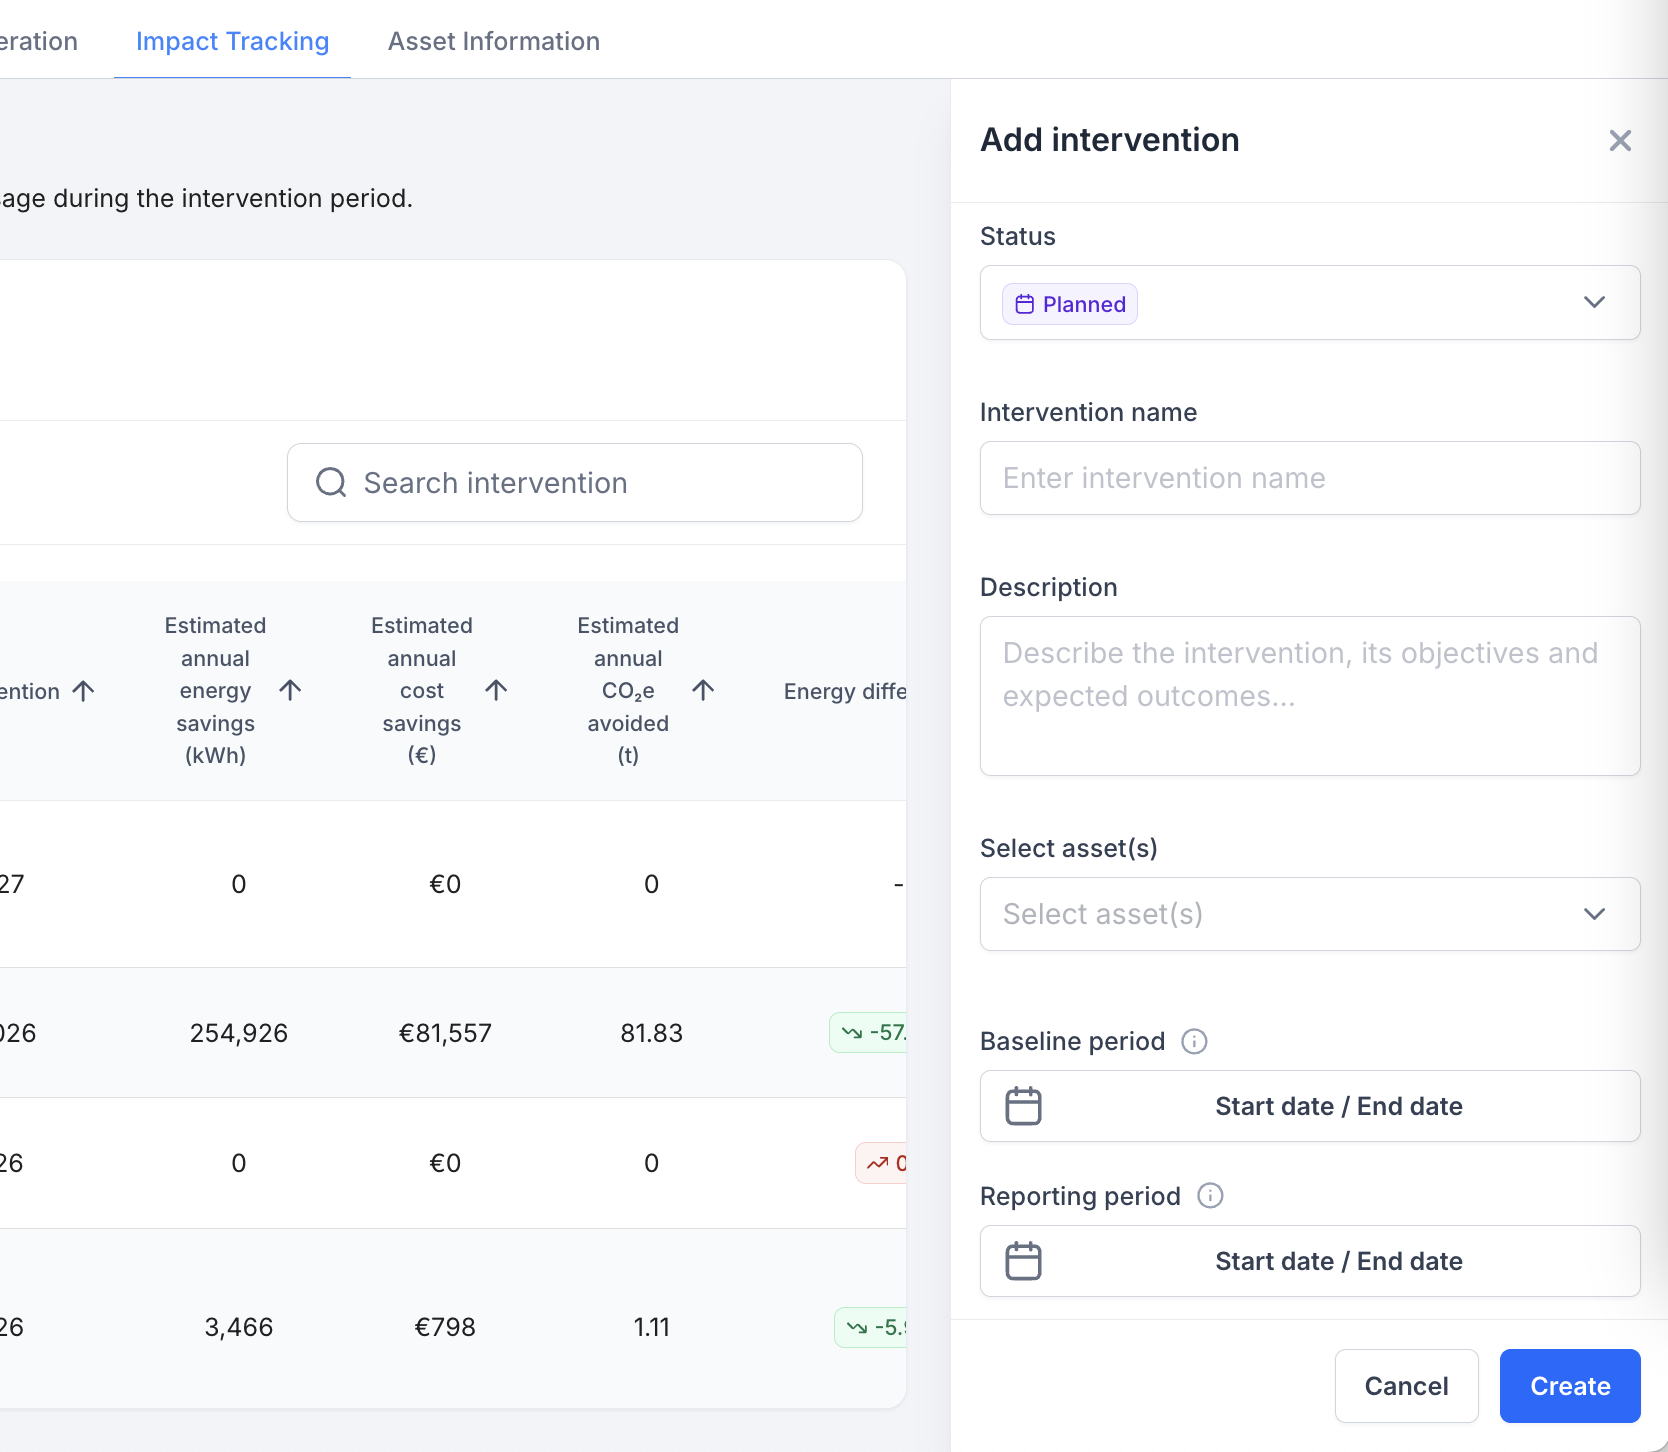Screen dimensions: 1668x1452
Task: Click the red upward trend badge
Action: tap(881, 1163)
